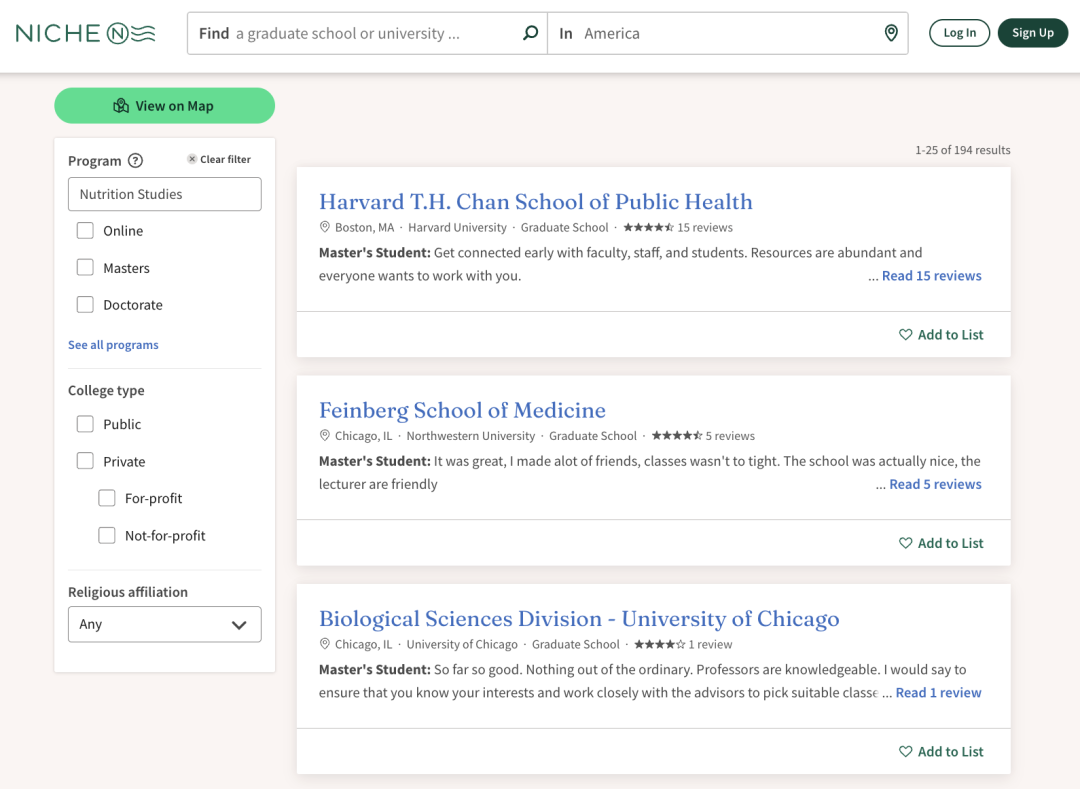Viewport: 1080px width, 789px height.
Task: Click the Sign Up button
Action: pyautogui.click(x=1032, y=33)
